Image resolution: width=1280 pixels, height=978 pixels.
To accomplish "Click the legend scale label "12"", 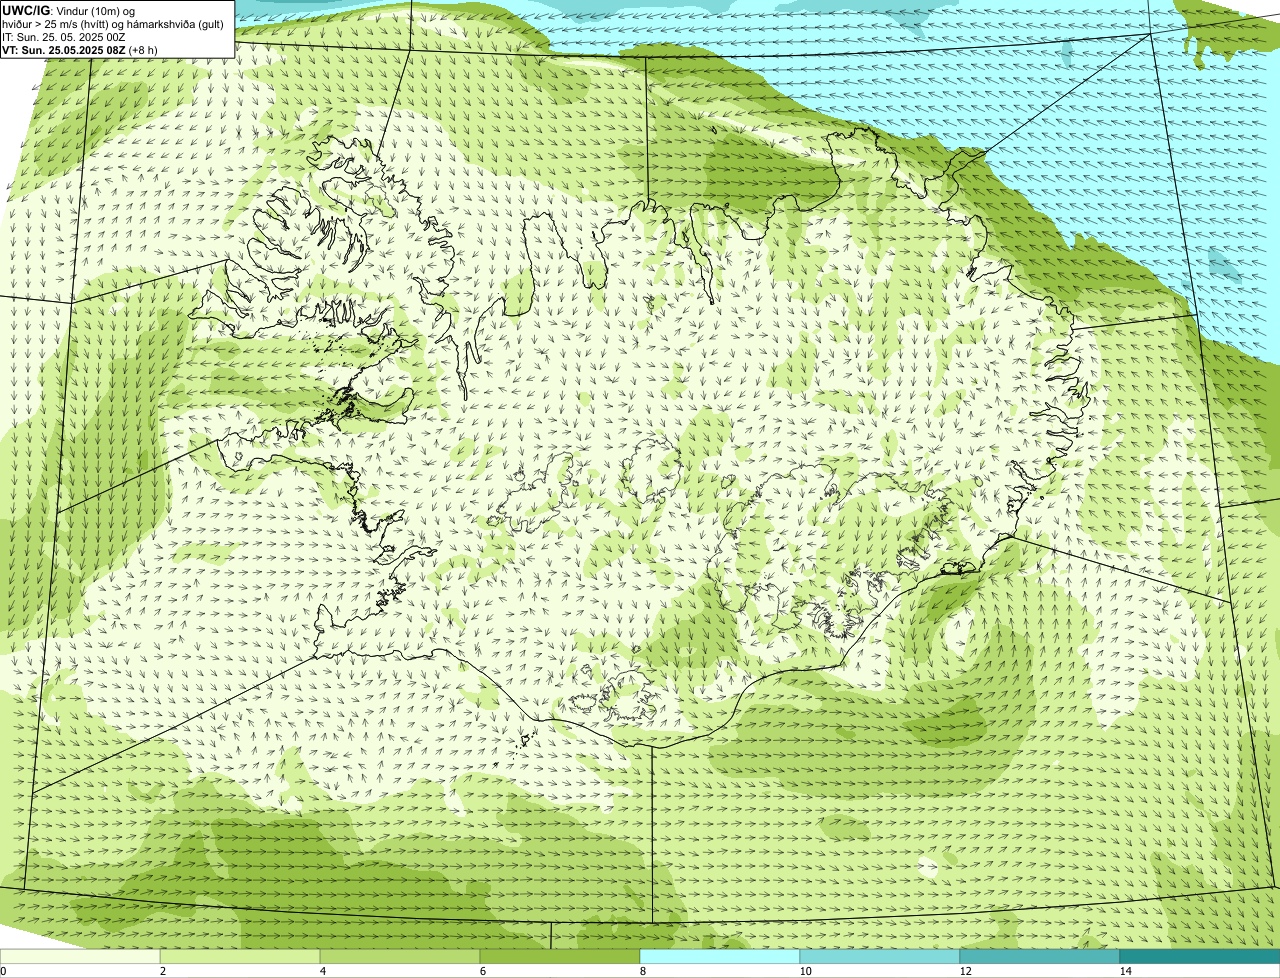I will (965, 971).
